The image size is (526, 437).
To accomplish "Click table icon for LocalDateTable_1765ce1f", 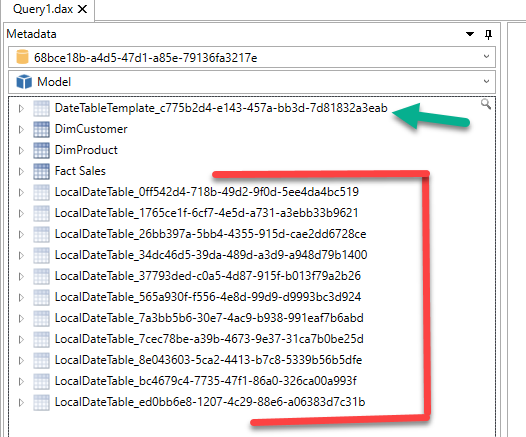I will 42,213.
